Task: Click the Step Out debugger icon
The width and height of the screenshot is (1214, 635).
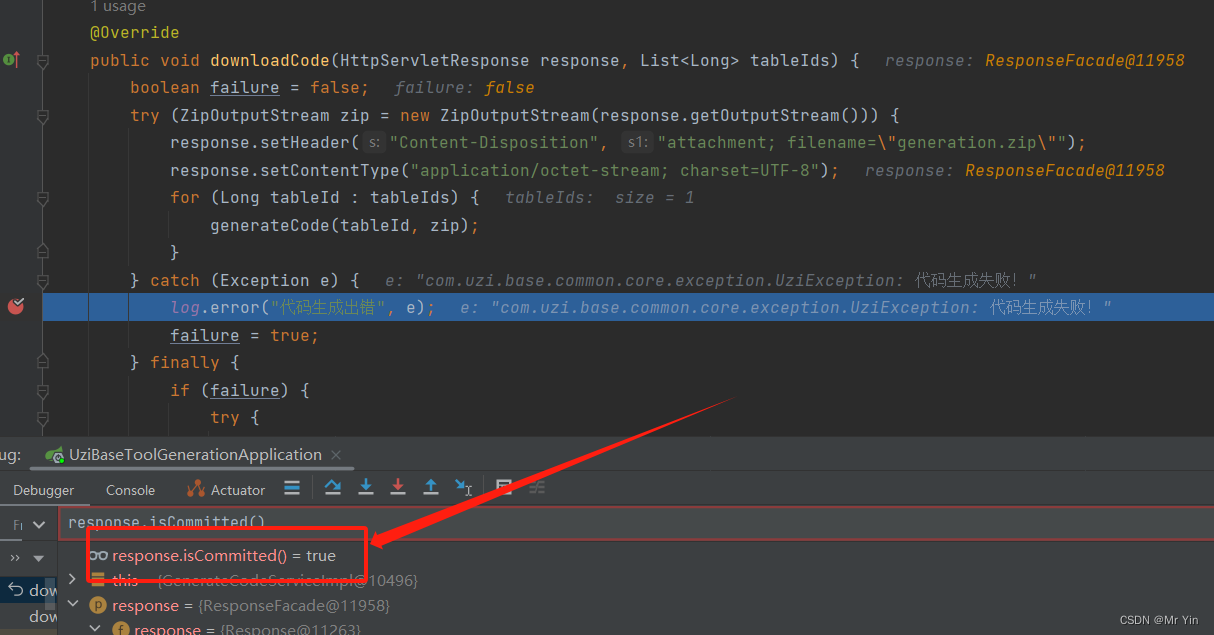Action: (431, 488)
